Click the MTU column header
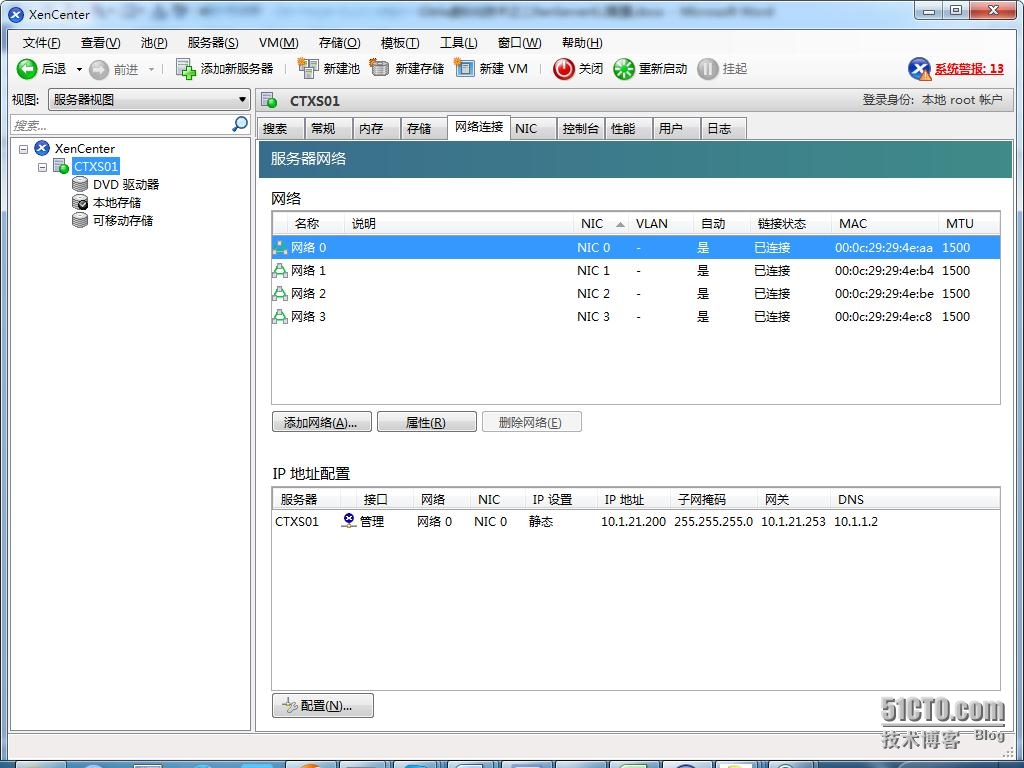 [968, 223]
